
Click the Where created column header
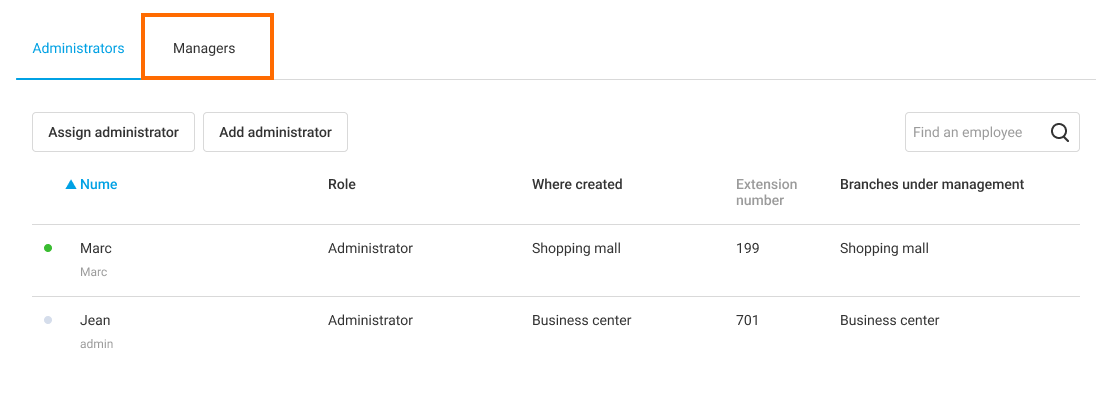pyautogui.click(x=577, y=184)
